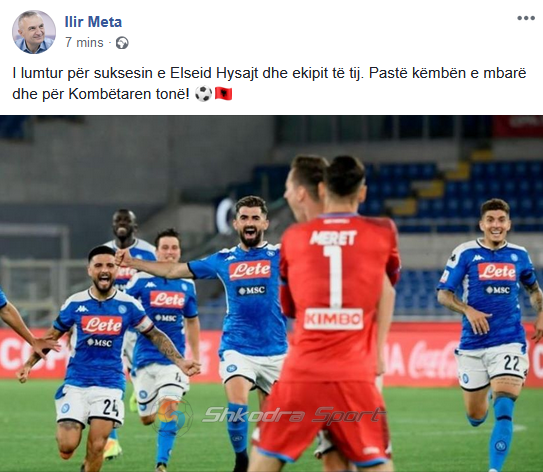Image resolution: width=543 pixels, height=472 pixels.
Task: Click the number 24 on the white shorts
Action: coord(110,408)
